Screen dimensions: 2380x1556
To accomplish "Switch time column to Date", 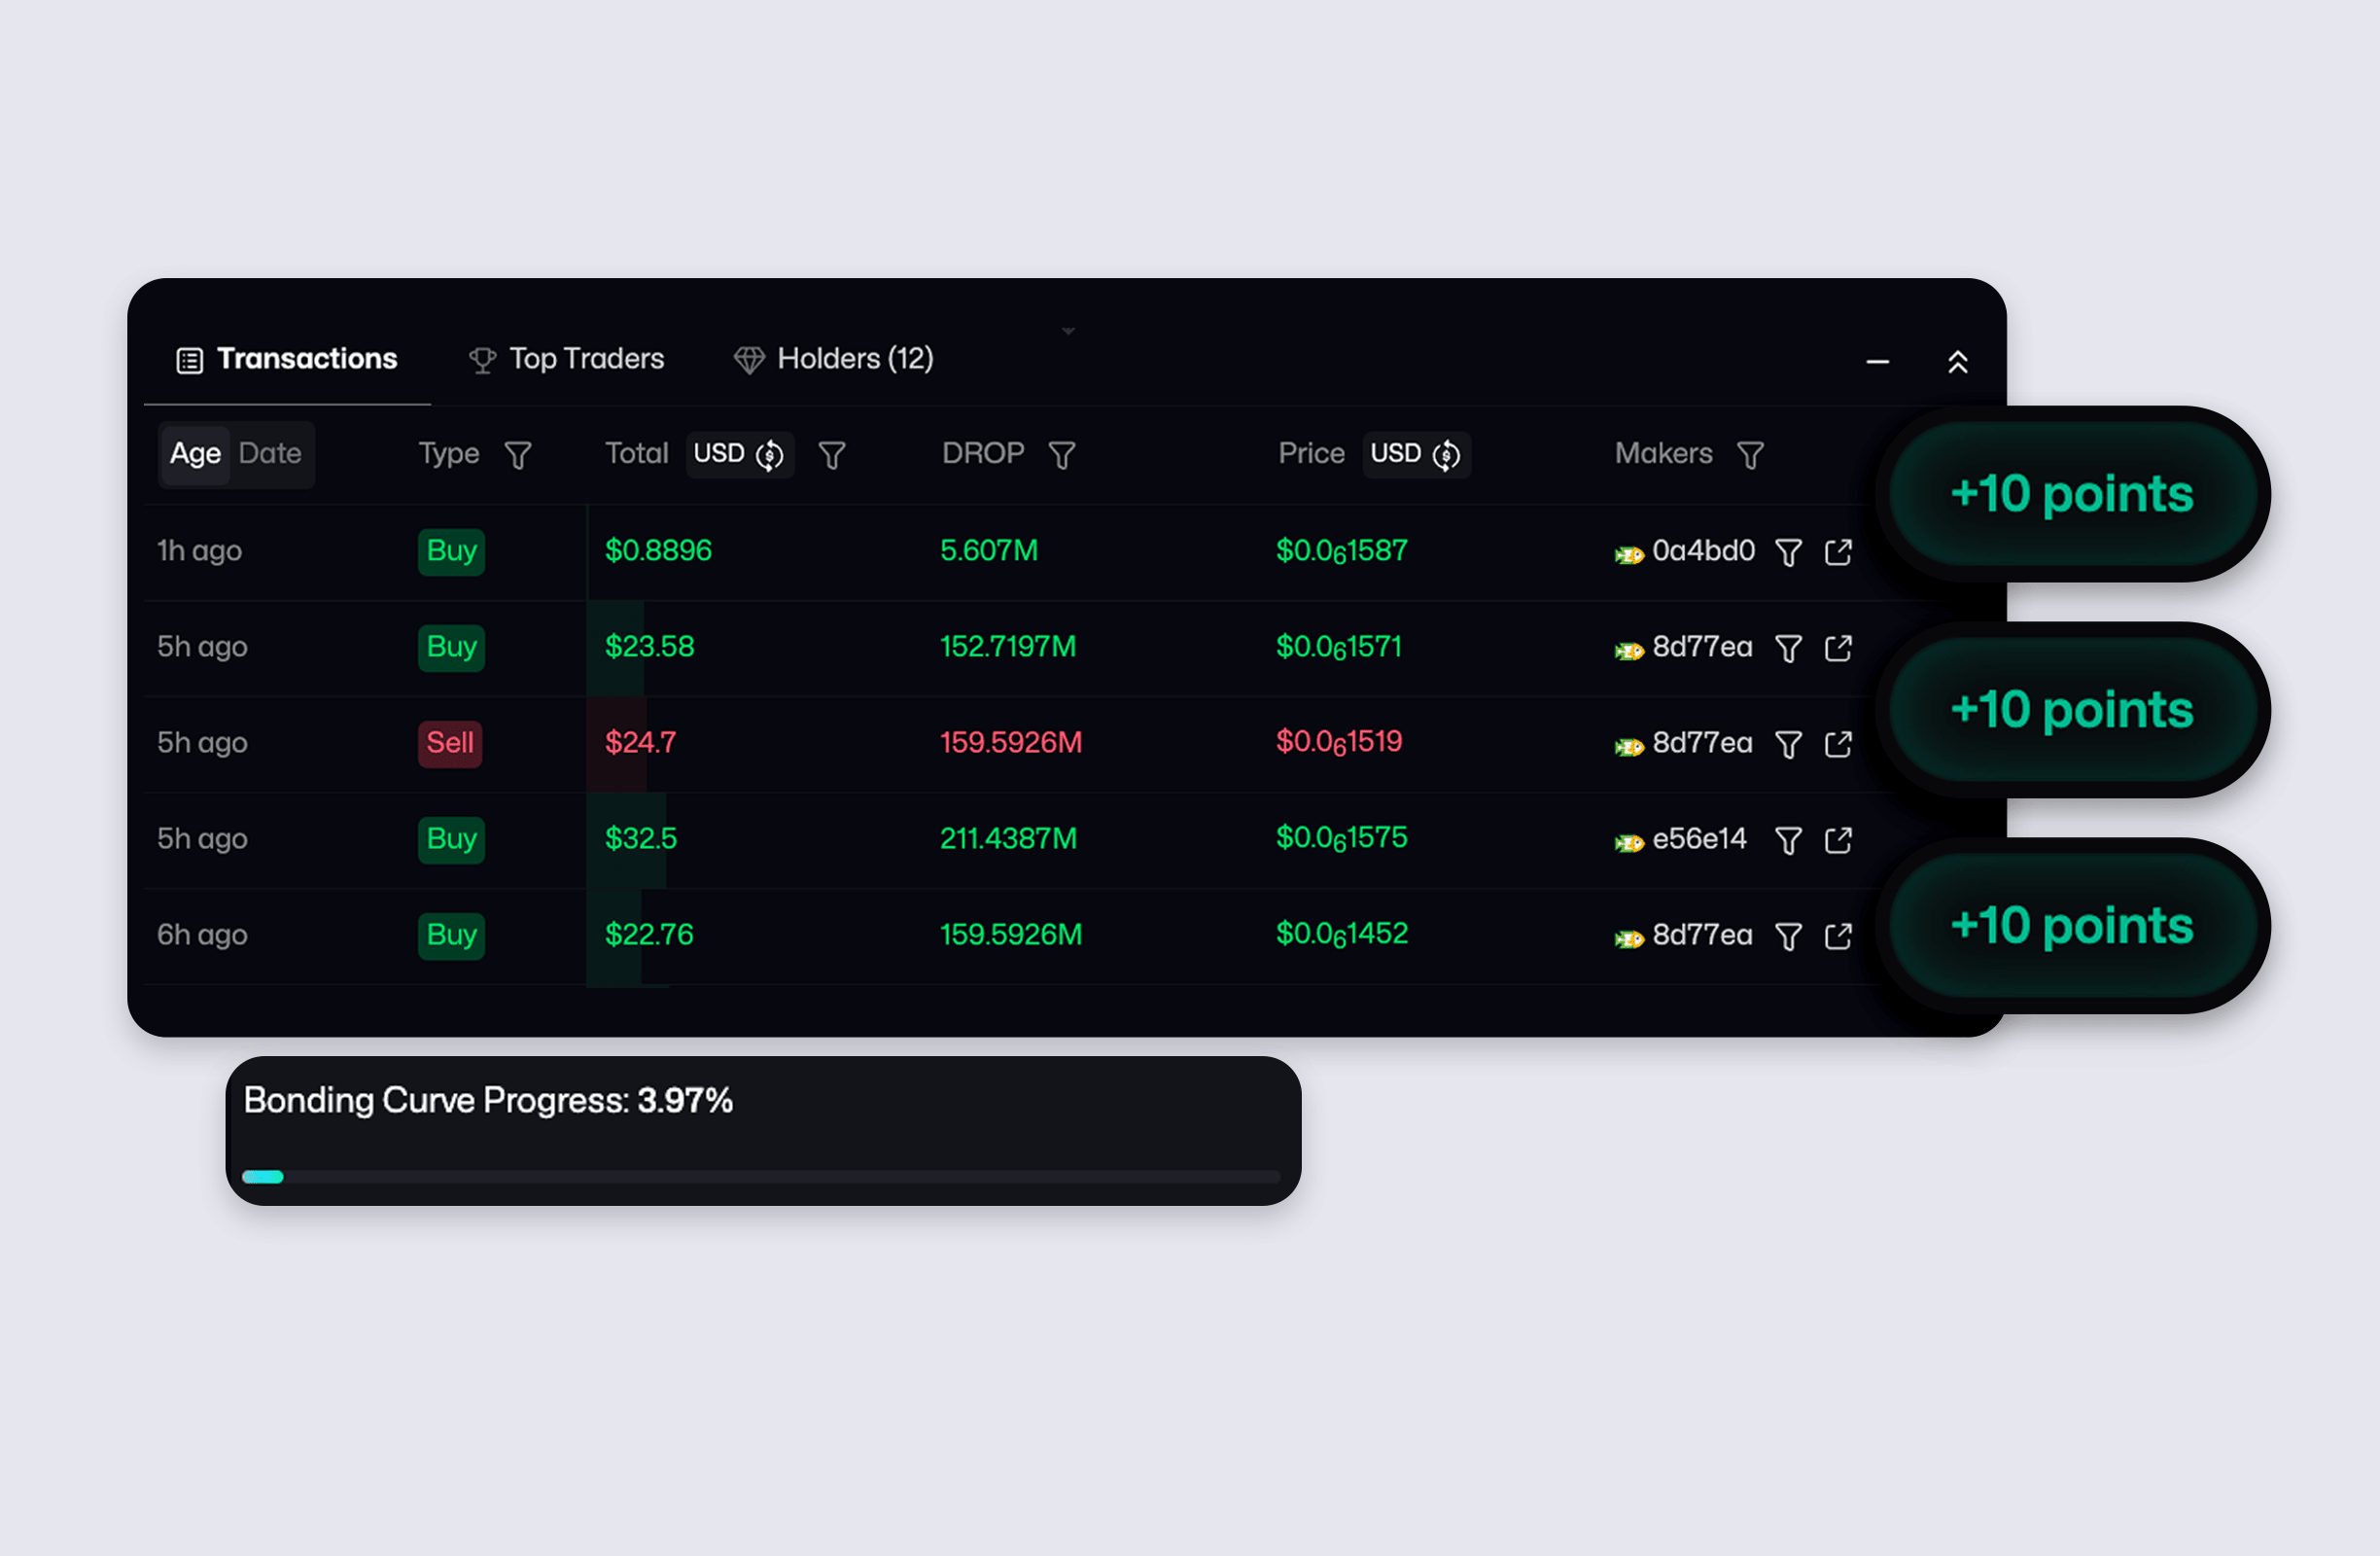I will 270,454.
